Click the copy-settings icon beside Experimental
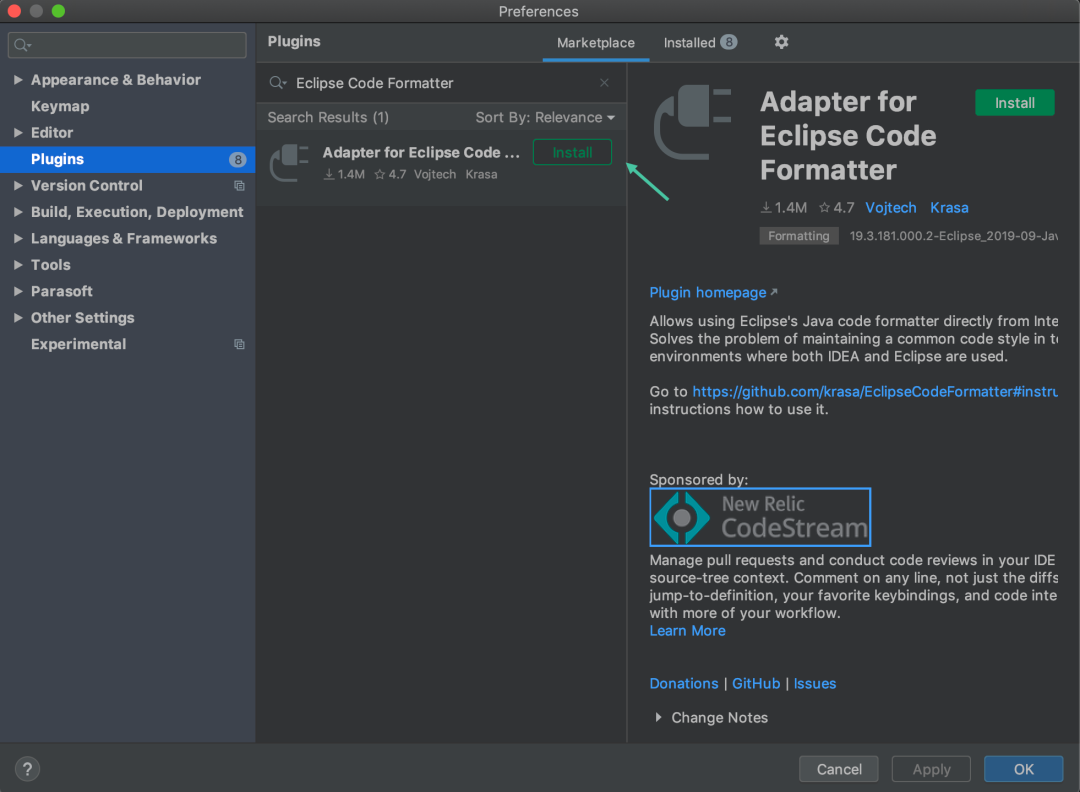Image resolution: width=1080 pixels, height=792 pixels. 239,343
